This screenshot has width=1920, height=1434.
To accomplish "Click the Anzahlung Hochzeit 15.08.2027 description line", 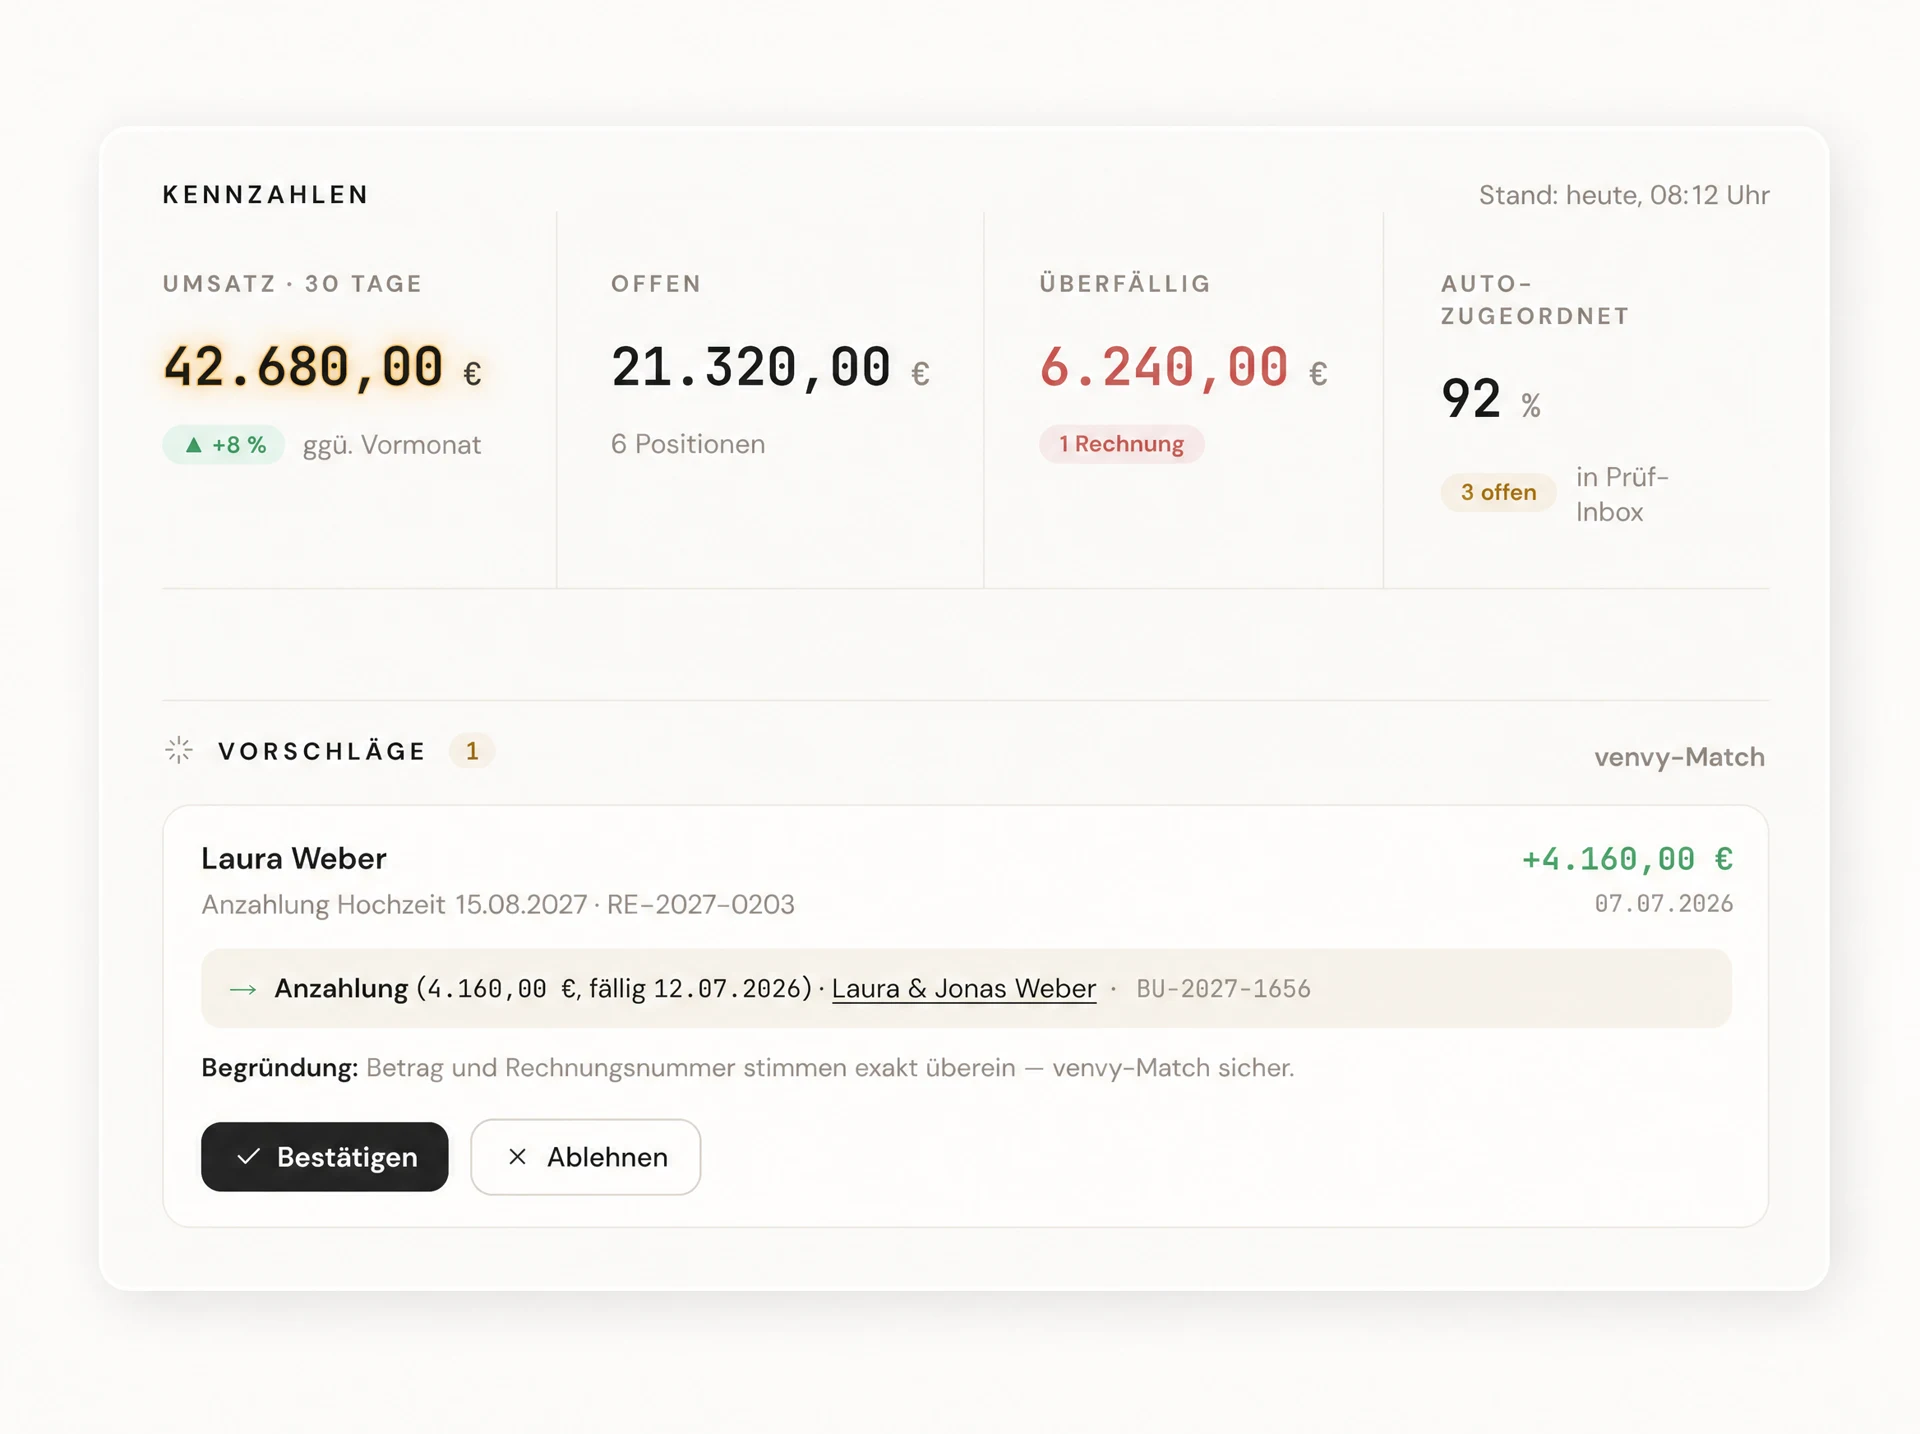I will 498,904.
